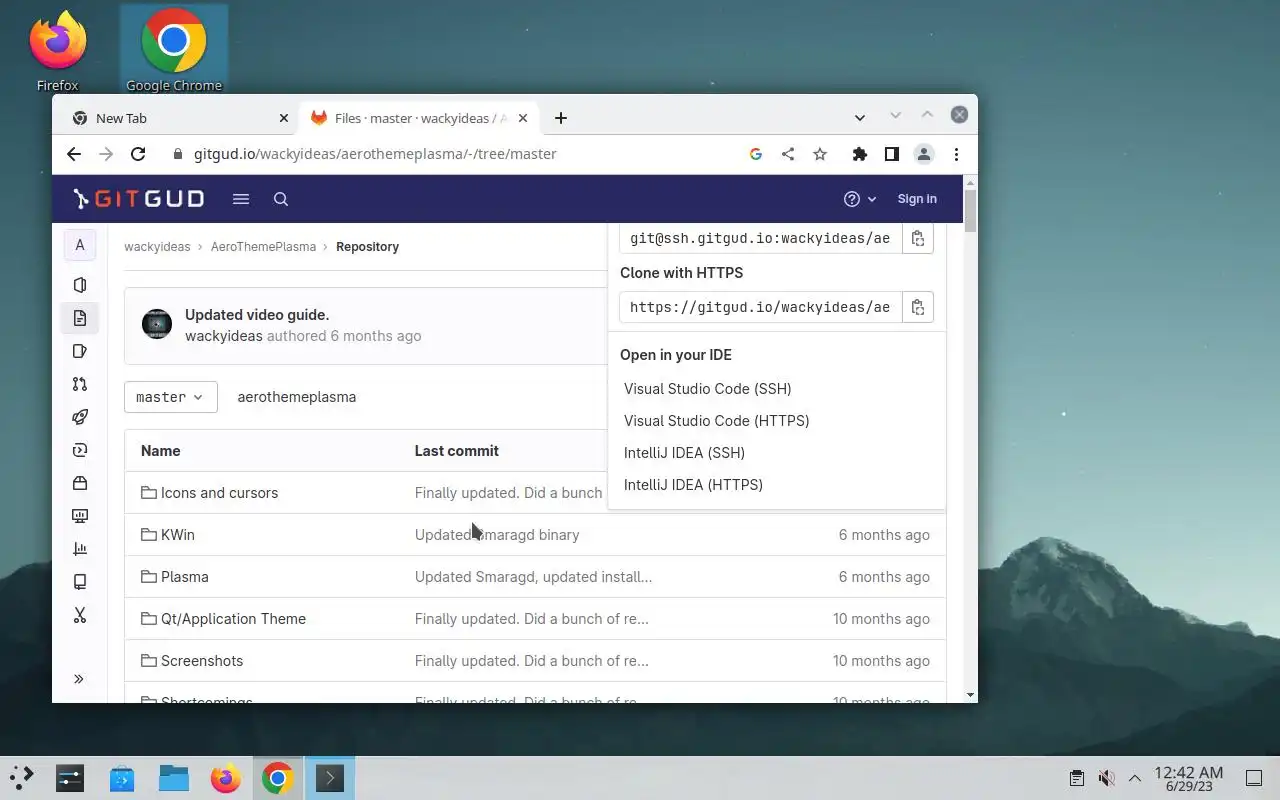Click the HTTPS clone URL field
1280x800 pixels.
(x=761, y=307)
